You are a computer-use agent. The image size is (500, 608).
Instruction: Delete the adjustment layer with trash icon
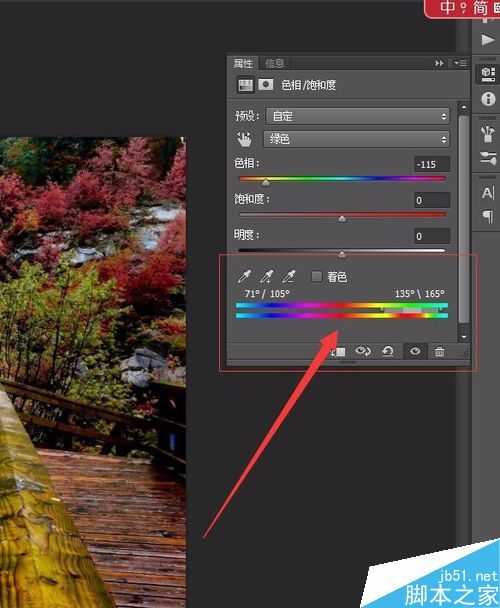pyautogui.click(x=439, y=352)
